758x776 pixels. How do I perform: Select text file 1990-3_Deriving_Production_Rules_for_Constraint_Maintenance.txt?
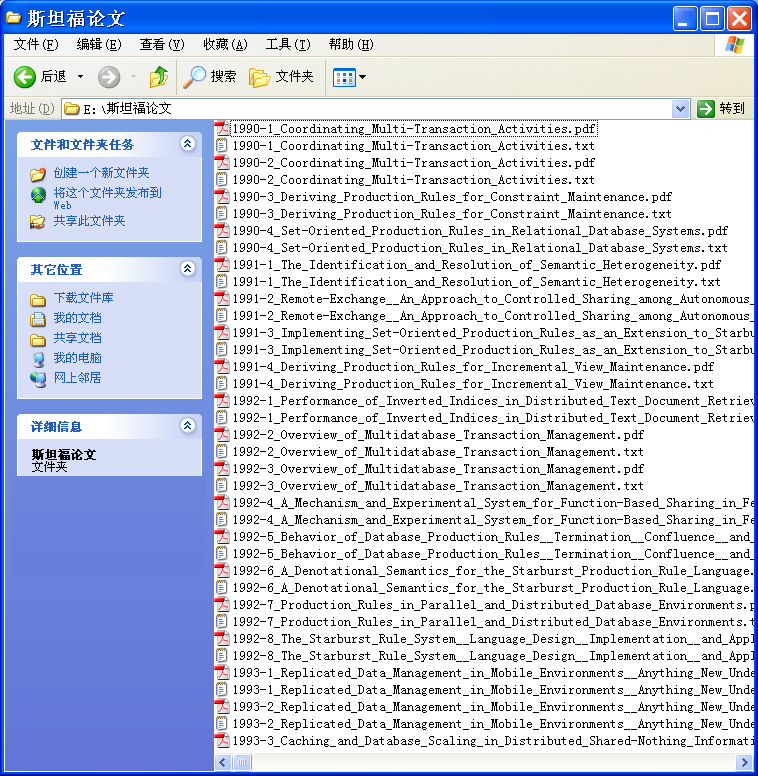[x=451, y=214]
